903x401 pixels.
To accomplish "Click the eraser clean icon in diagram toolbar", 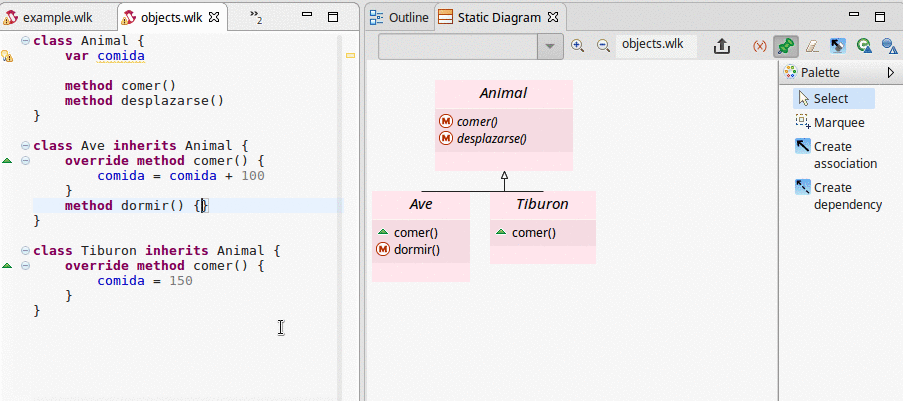I will (811, 46).
